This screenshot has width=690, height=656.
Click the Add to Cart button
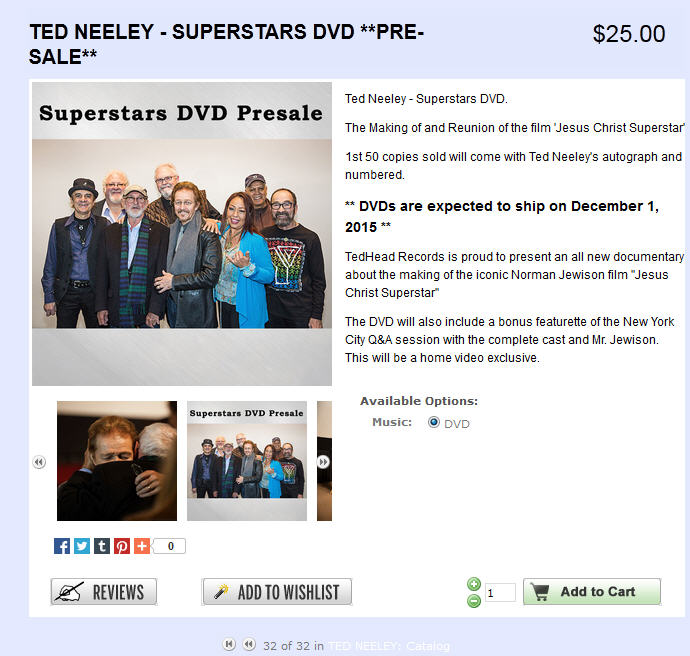(x=592, y=592)
